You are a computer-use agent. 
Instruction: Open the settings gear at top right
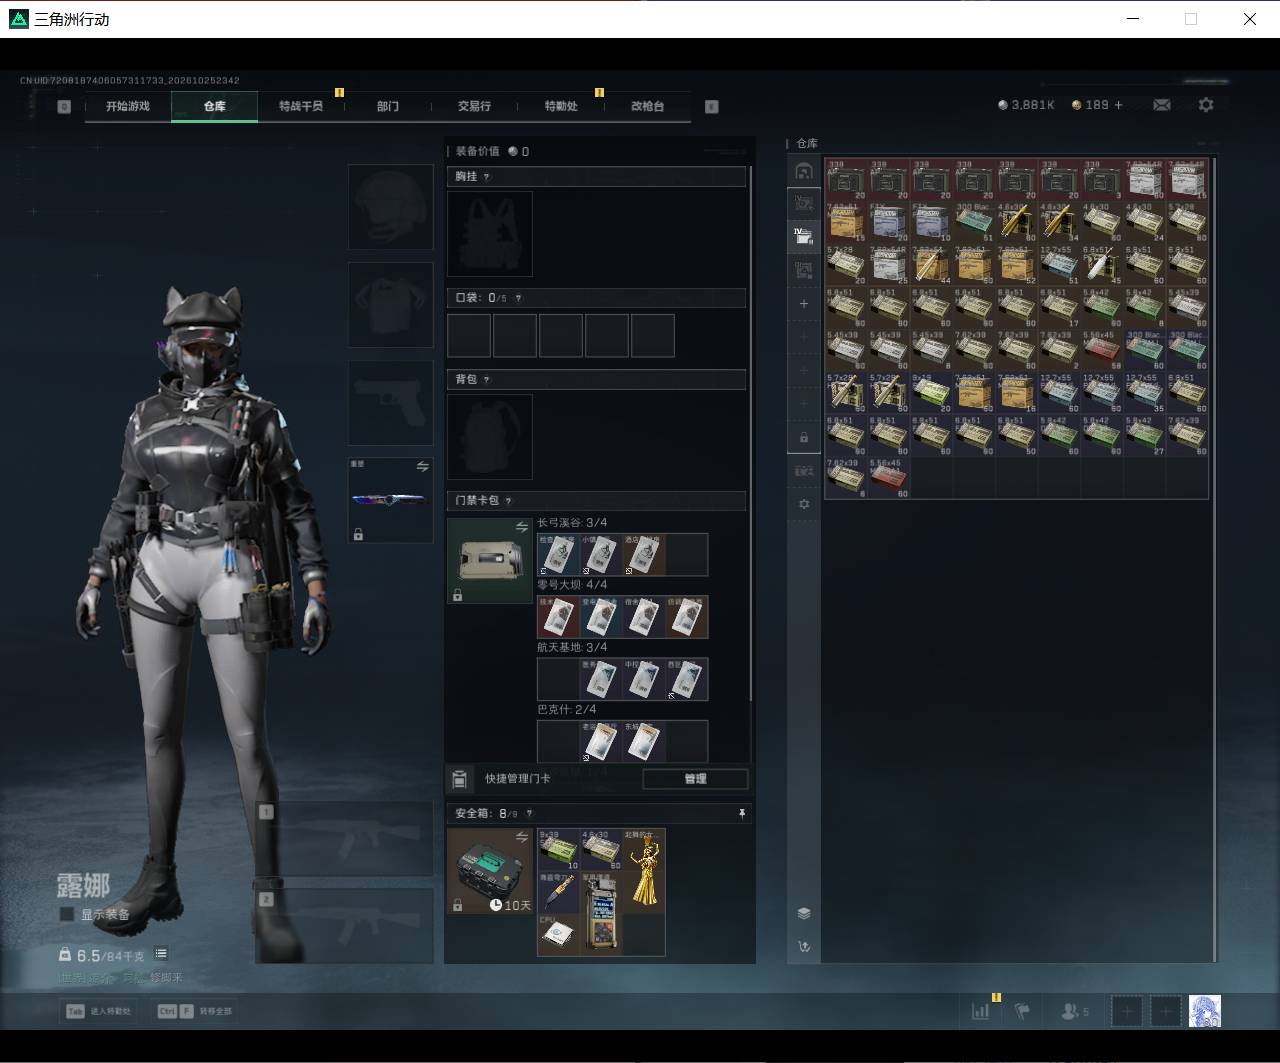pyautogui.click(x=1206, y=105)
